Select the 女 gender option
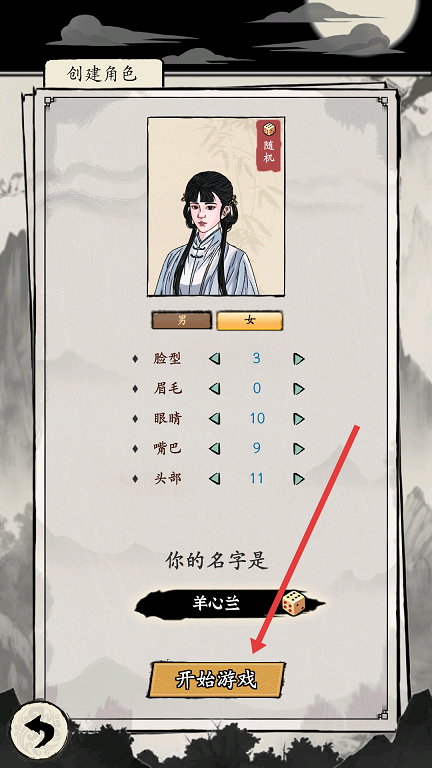432x768 pixels. (250, 320)
